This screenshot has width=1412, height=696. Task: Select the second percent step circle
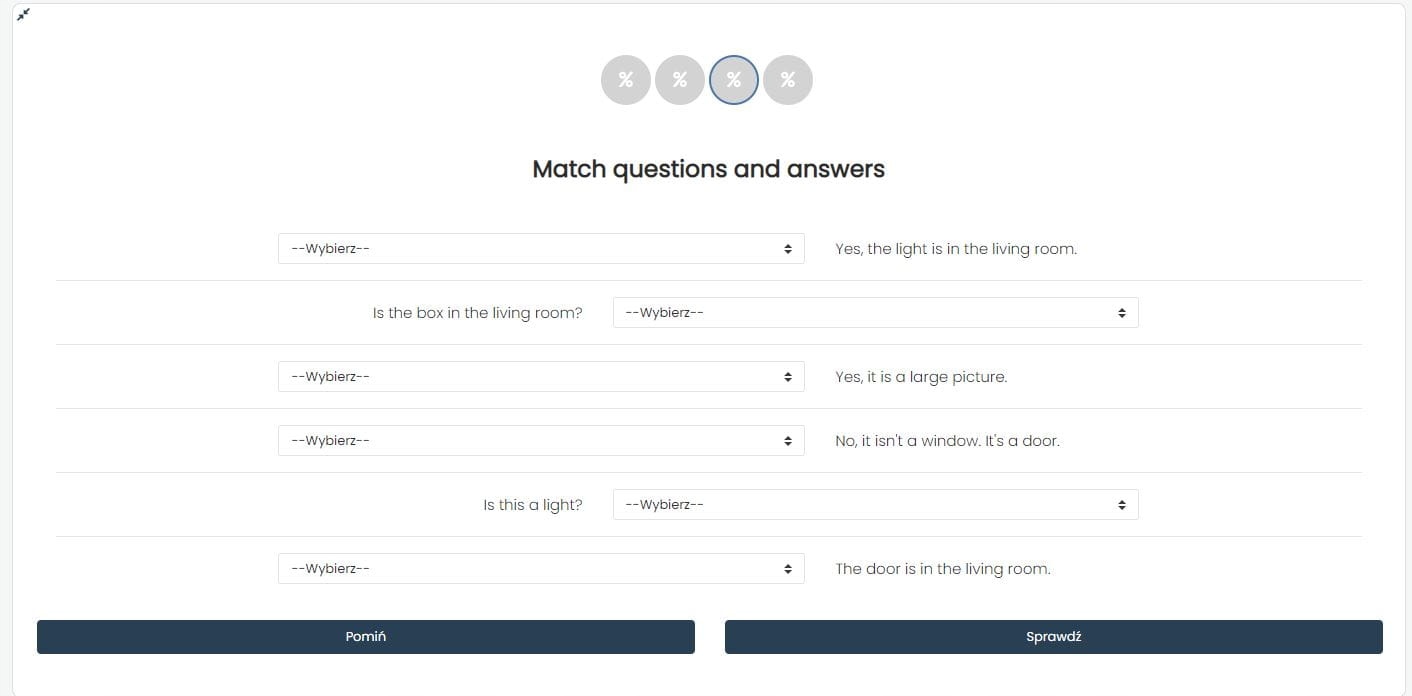pyautogui.click(x=680, y=80)
